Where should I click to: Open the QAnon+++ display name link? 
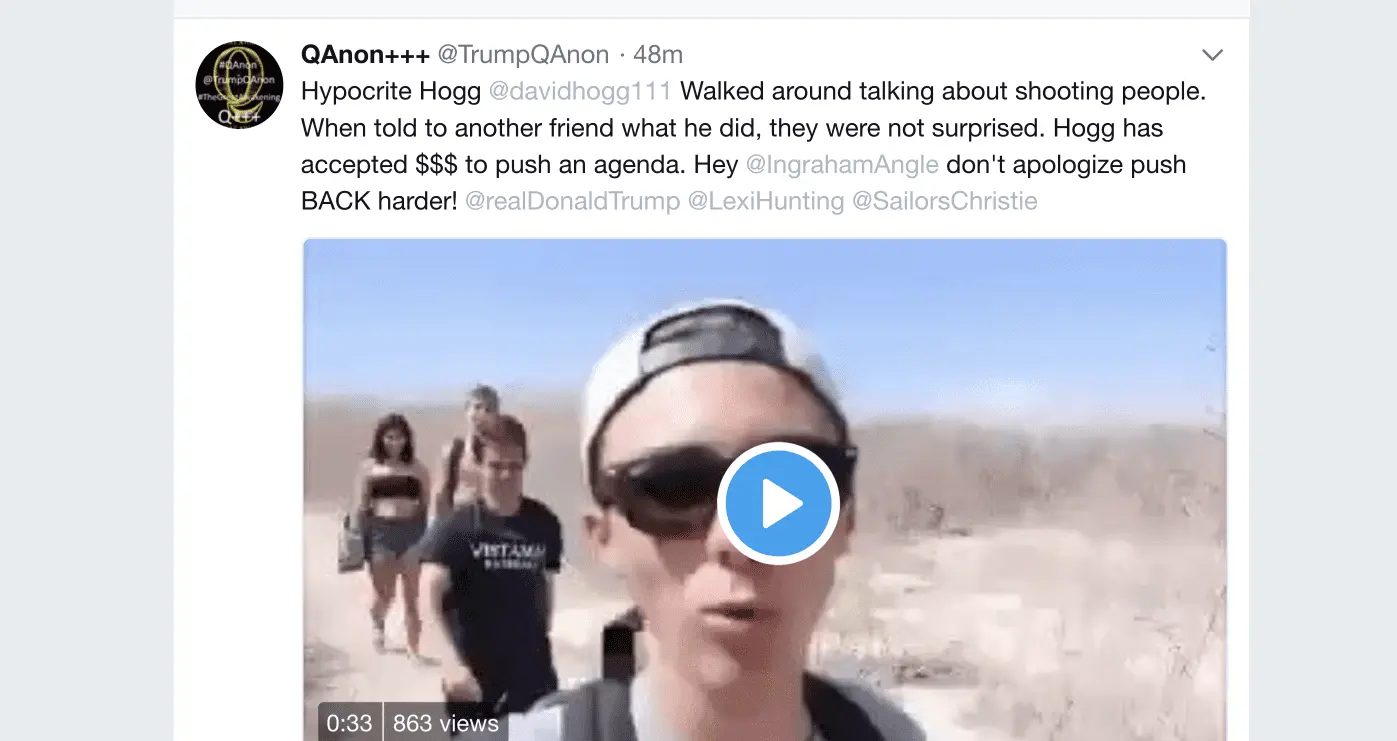pos(365,54)
